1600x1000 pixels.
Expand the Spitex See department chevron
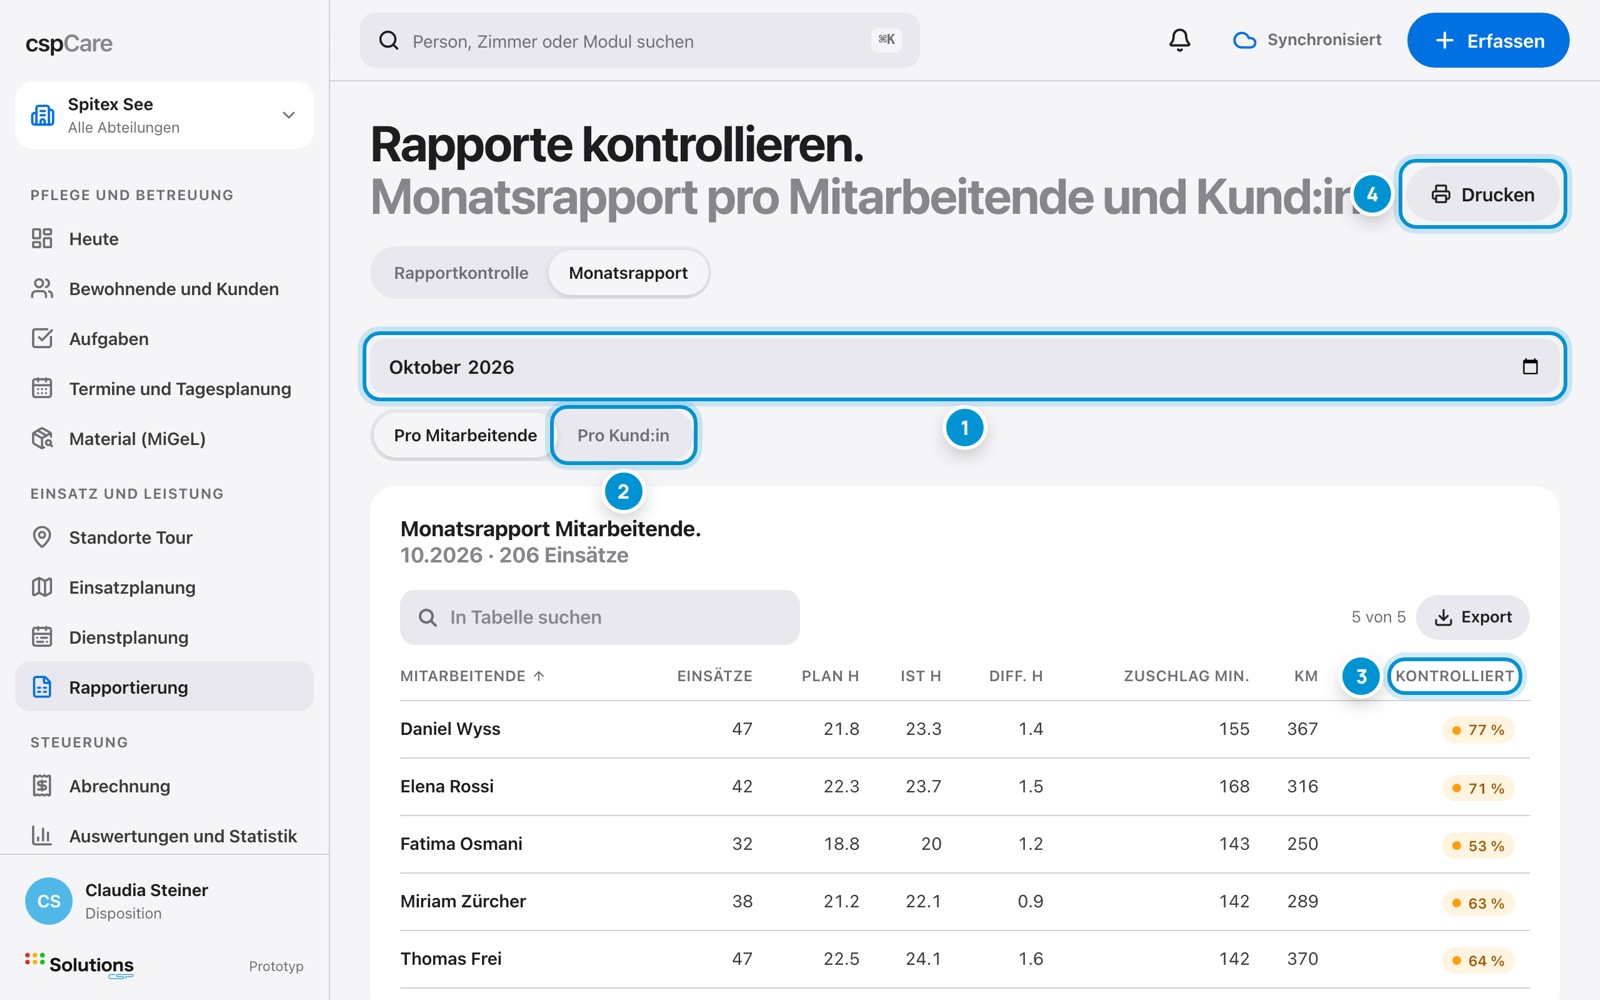(289, 115)
